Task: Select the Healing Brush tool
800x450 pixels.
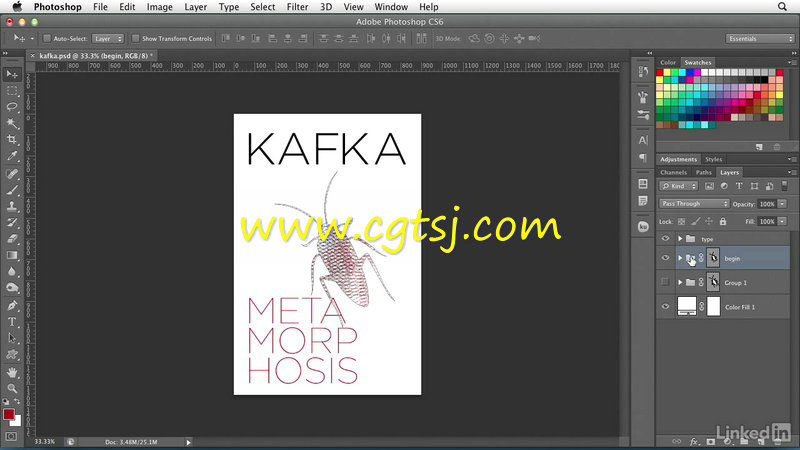Action: (11, 173)
